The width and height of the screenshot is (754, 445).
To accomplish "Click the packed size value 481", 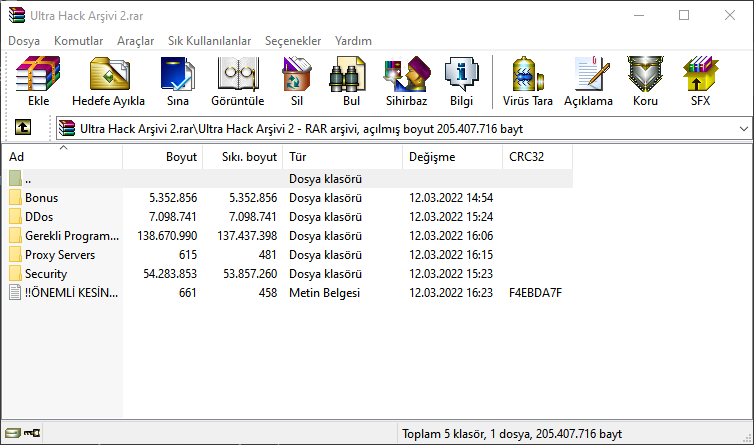I will [x=267, y=254].
